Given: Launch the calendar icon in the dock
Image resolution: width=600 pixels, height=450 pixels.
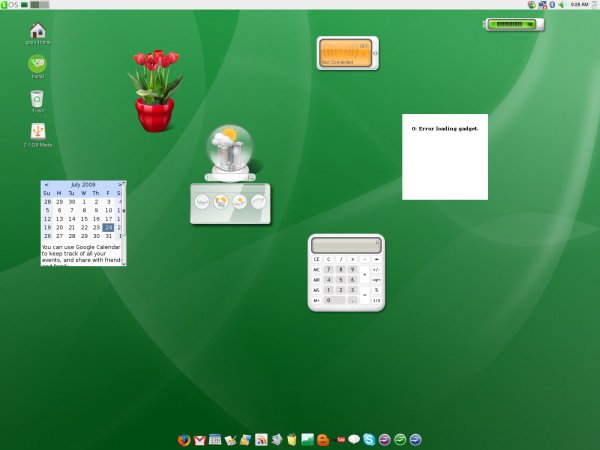Looking at the screenshot, I should [x=215, y=440].
